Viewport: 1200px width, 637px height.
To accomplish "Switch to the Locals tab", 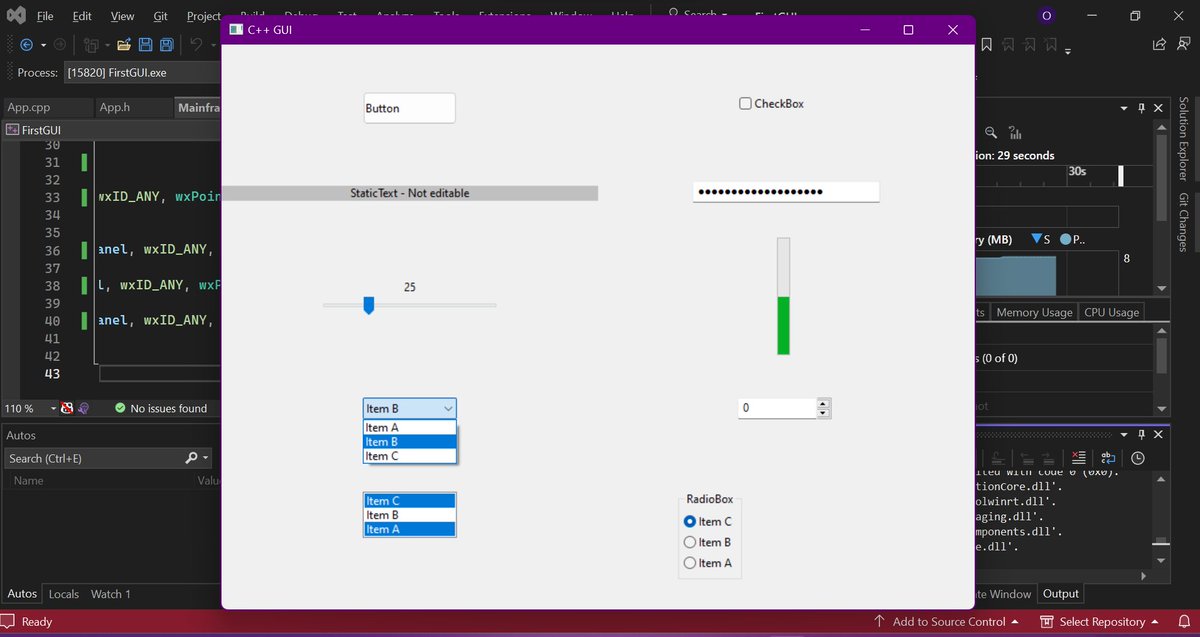I will coord(64,594).
